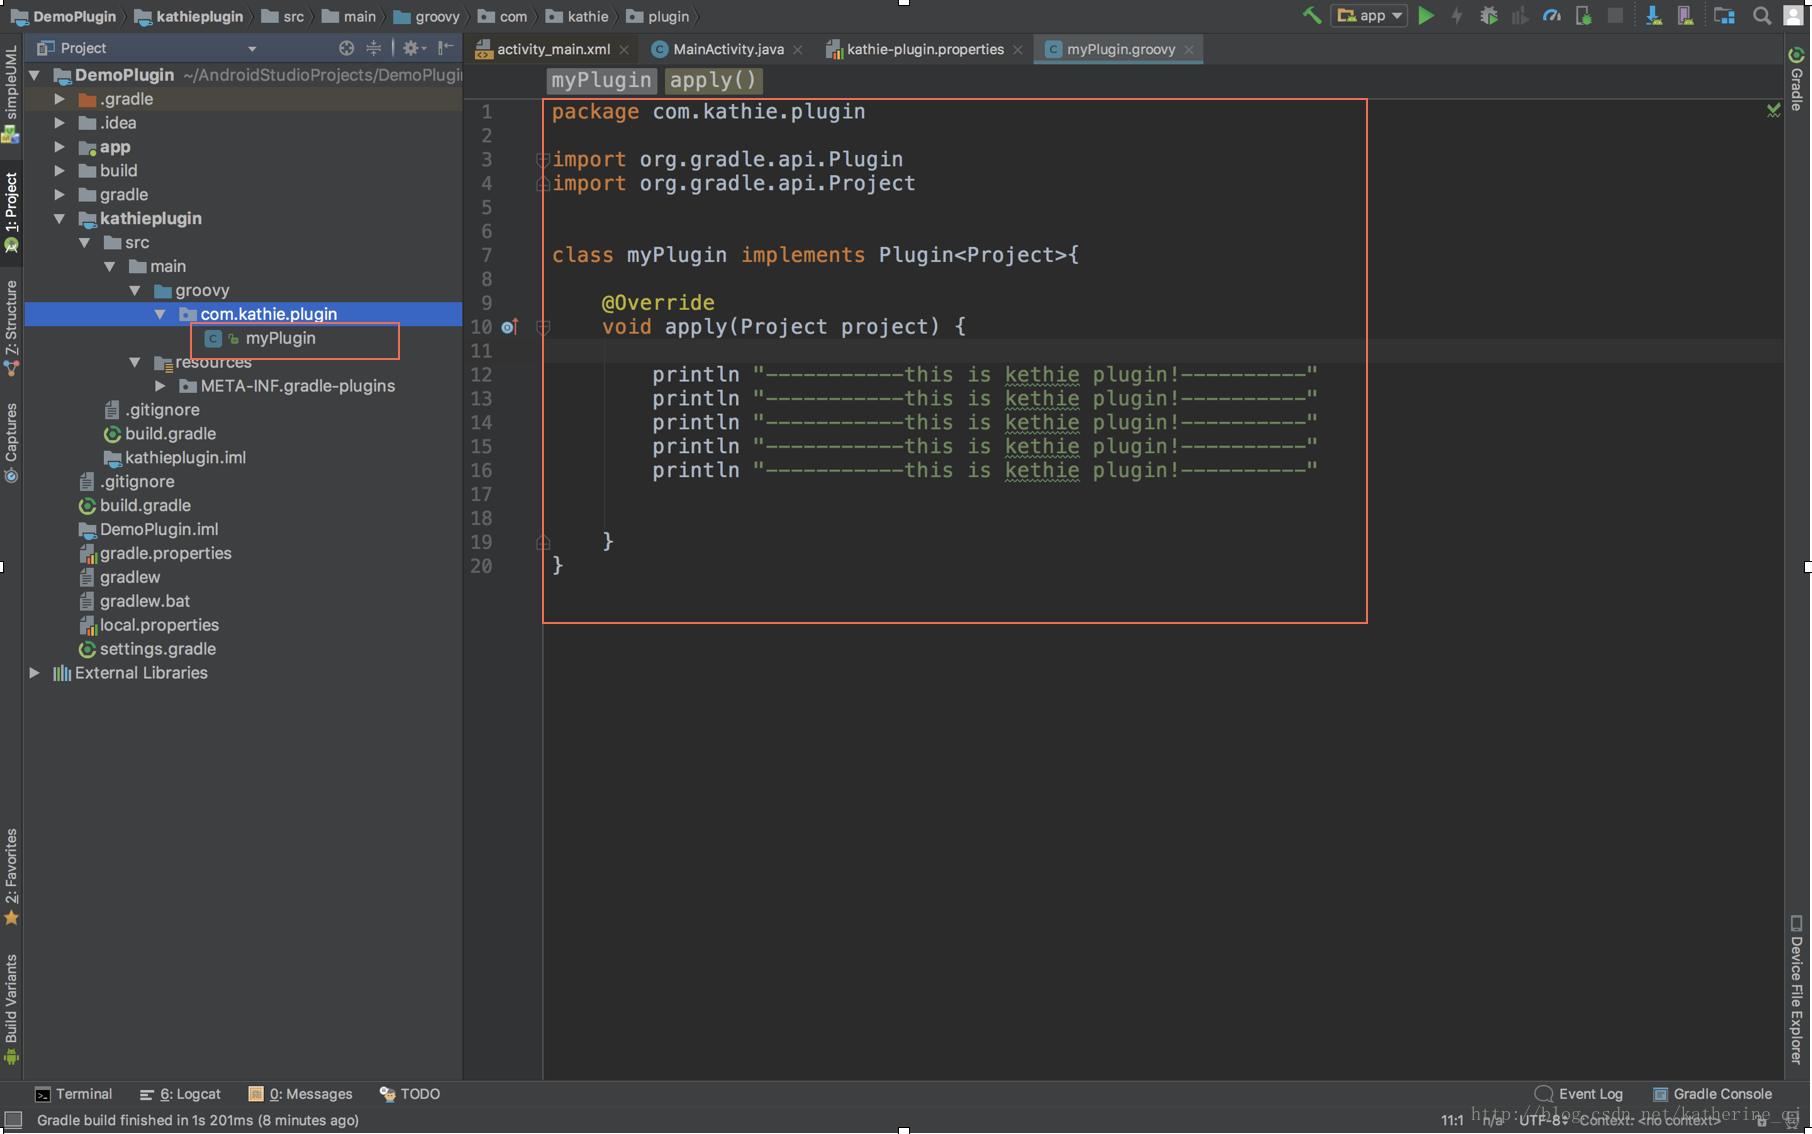Open the Logcat tool window
This screenshot has height=1134, width=1812.
(x=180, y=1094)
